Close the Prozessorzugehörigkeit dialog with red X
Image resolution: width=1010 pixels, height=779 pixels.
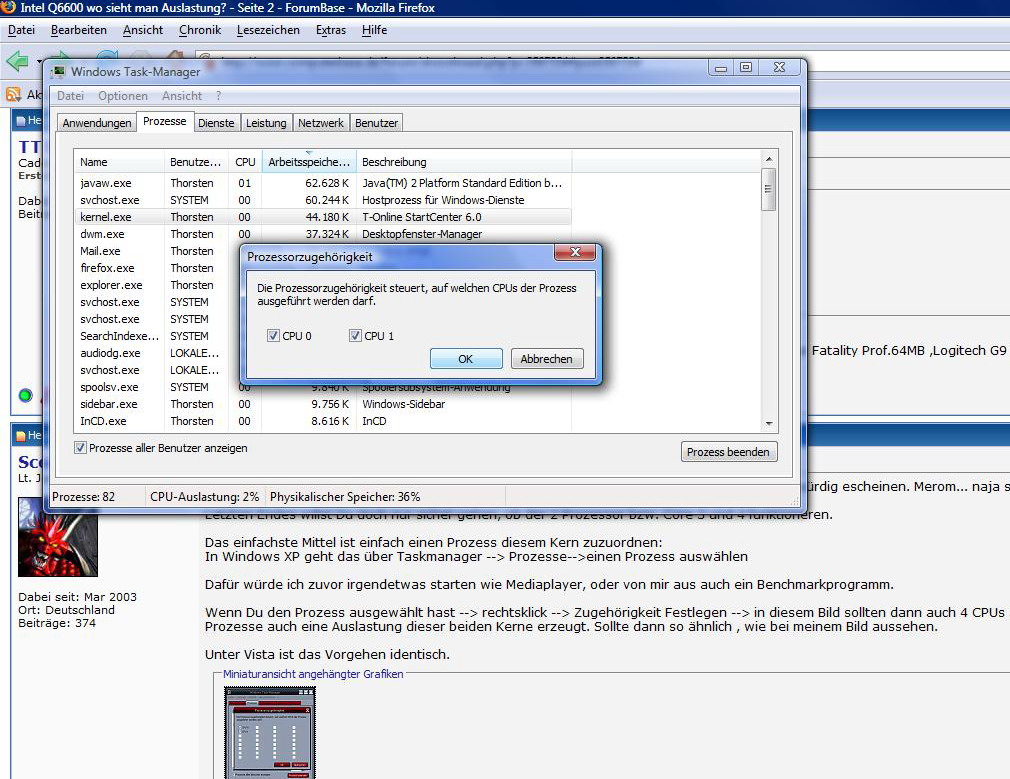[575, 252]
